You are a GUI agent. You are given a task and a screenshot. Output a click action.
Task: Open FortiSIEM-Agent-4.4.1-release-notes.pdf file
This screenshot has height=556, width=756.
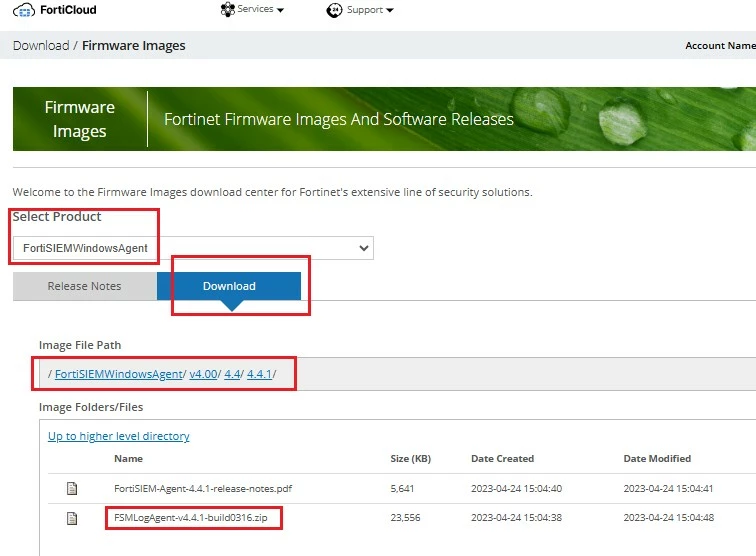click(203, 488)
